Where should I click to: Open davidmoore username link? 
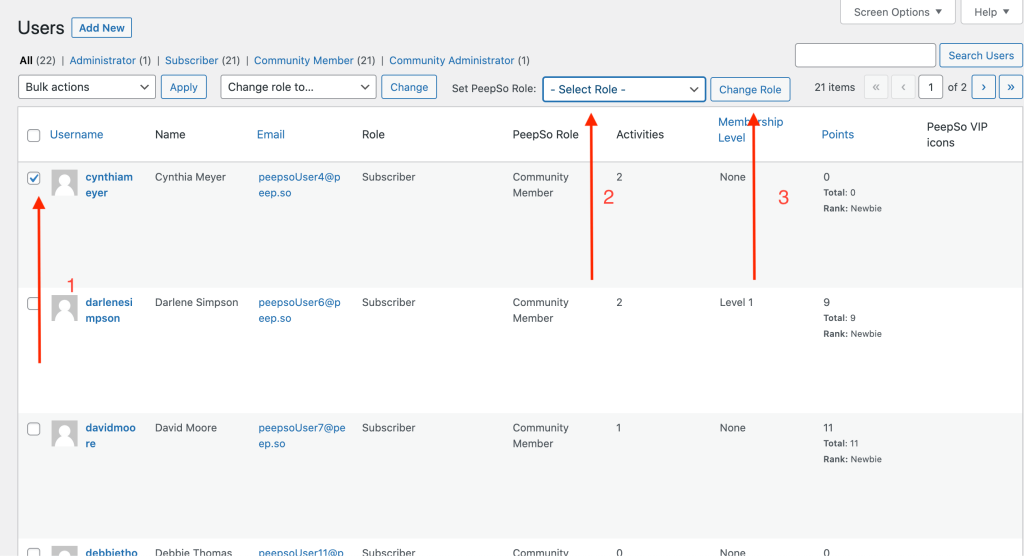[x=110, y=436]
